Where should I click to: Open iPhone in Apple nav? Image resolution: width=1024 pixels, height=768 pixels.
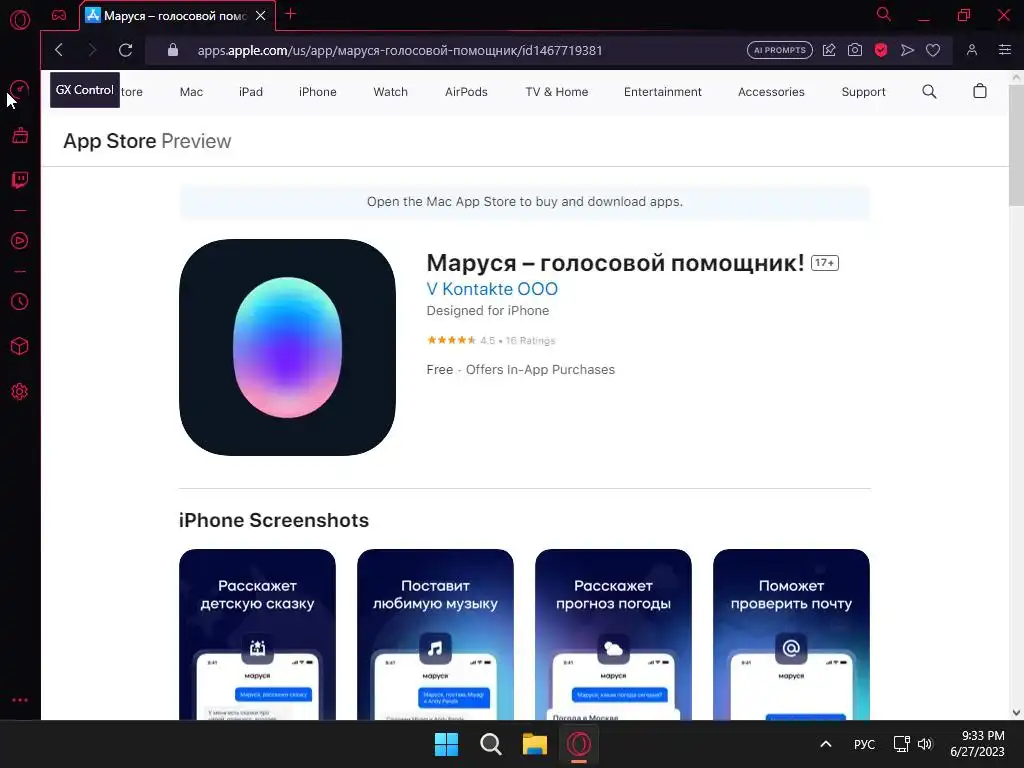[x=317, y=92]
